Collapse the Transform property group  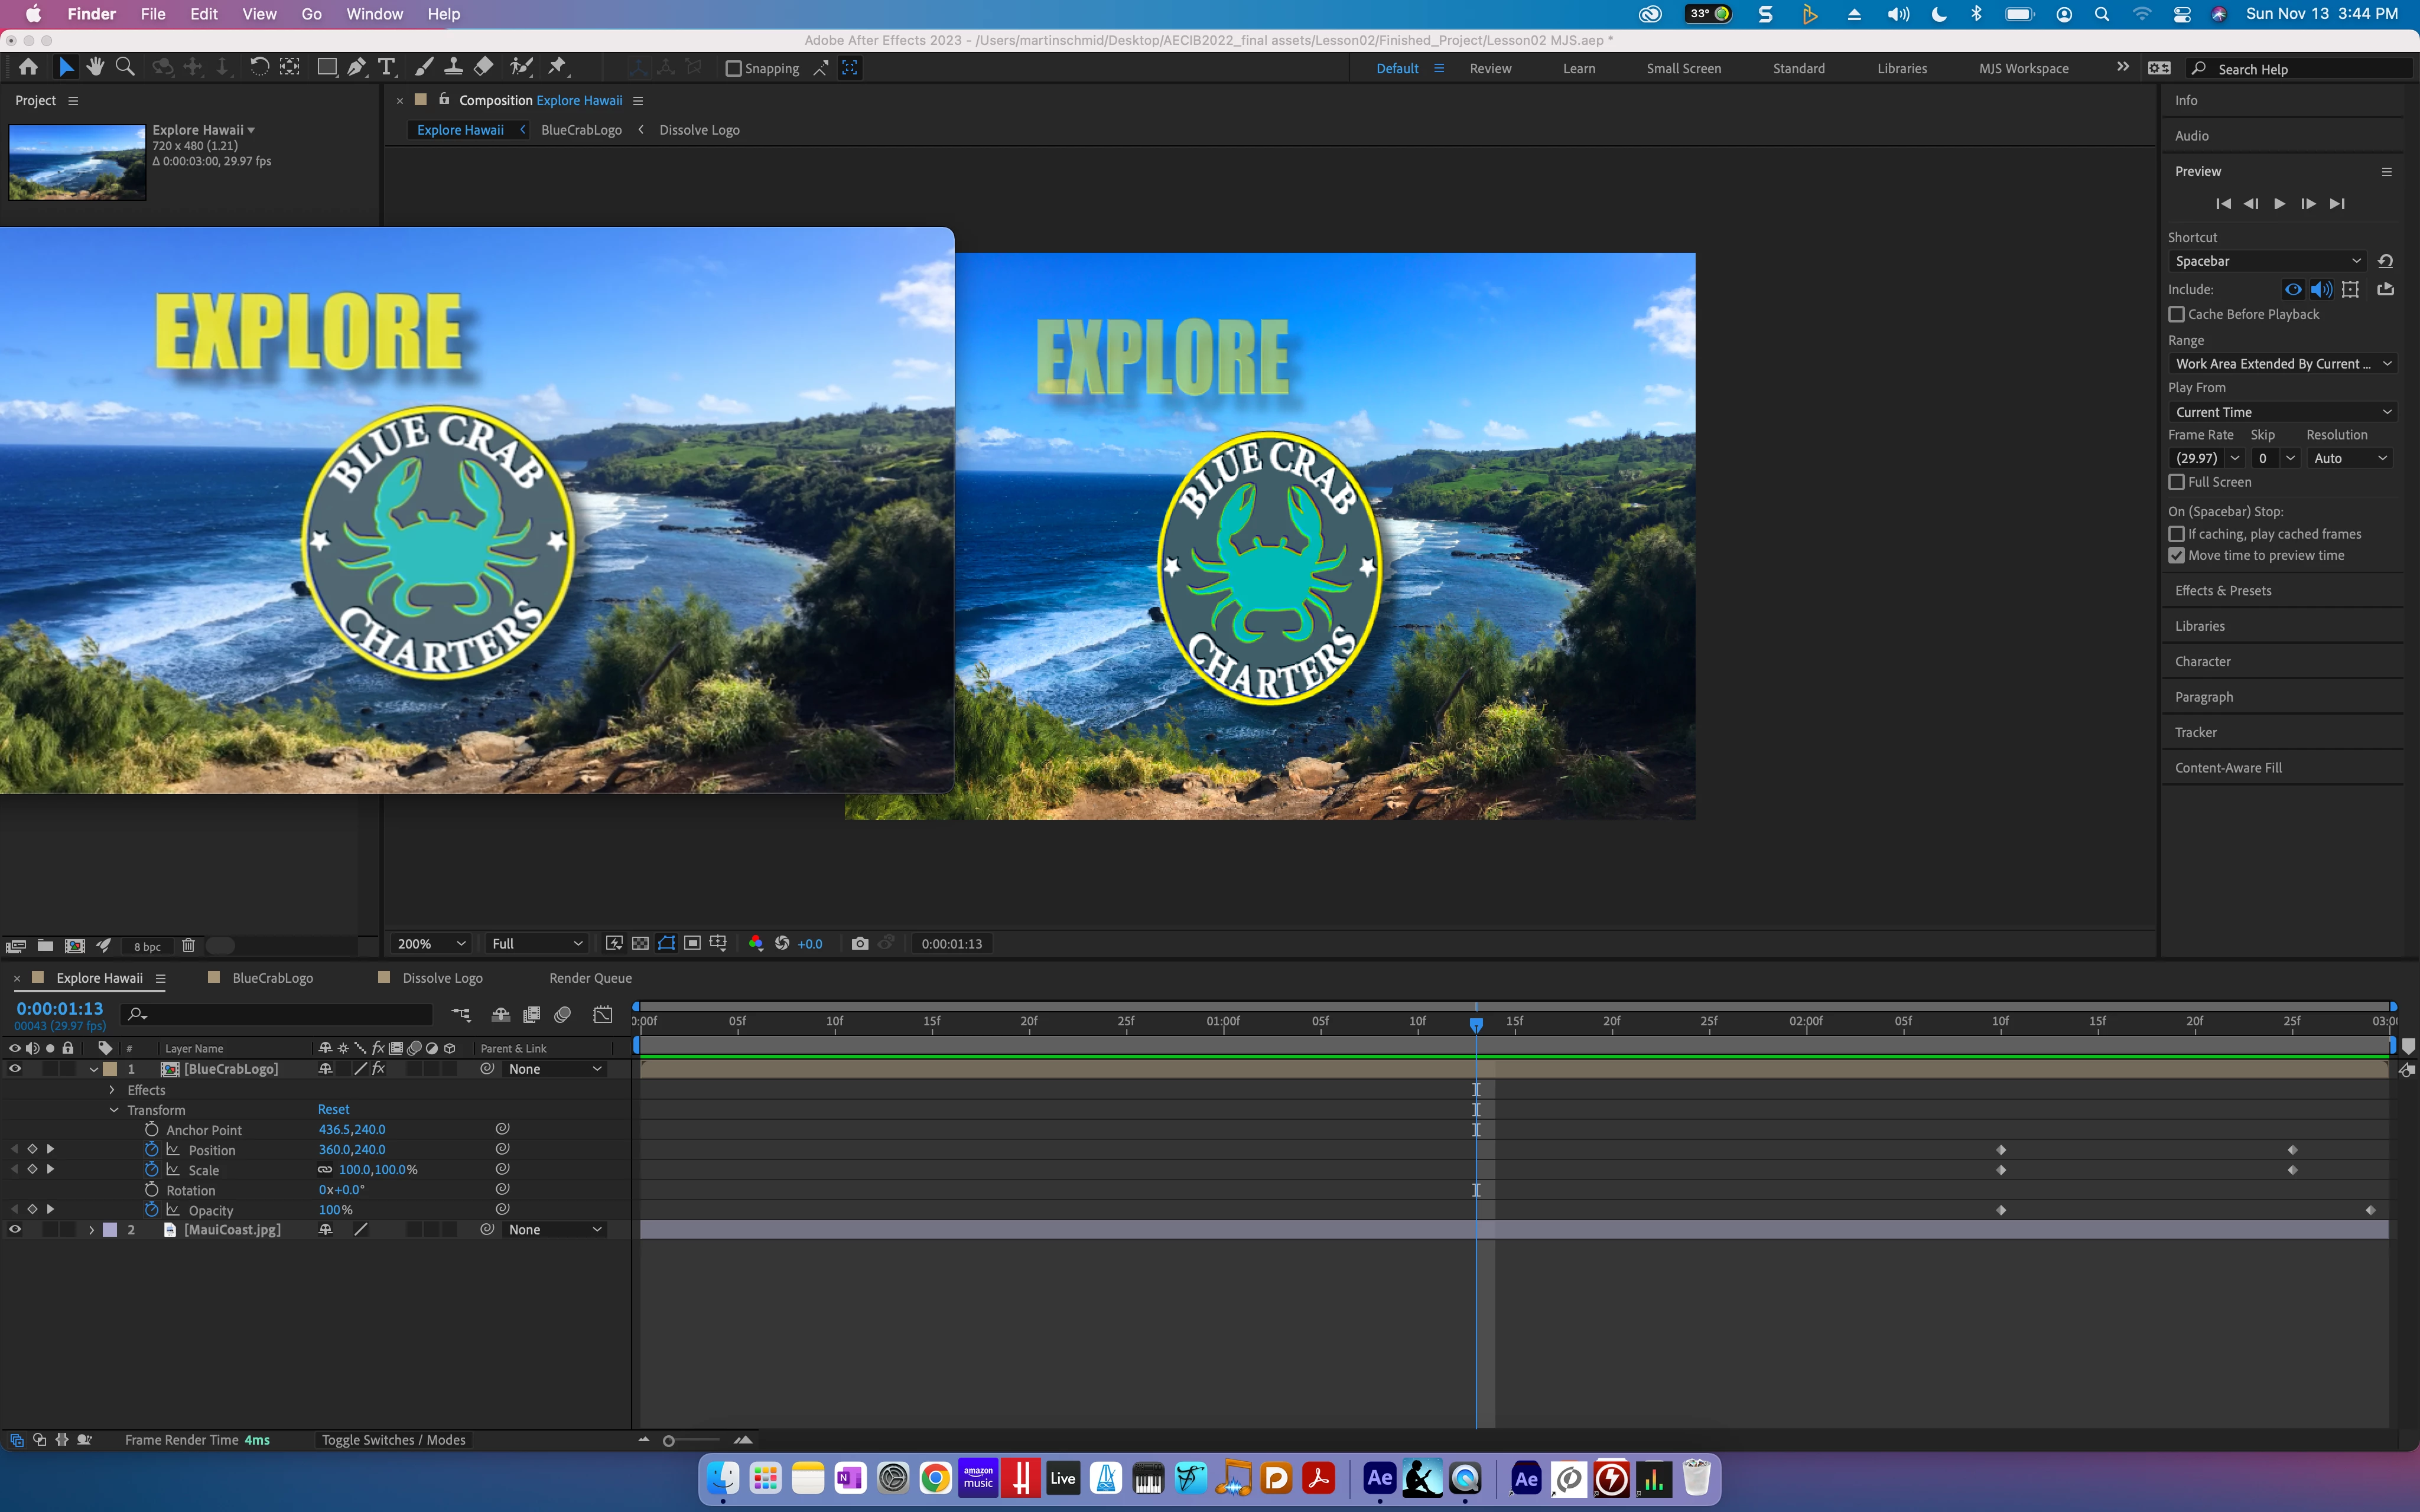coord(114,1110)
